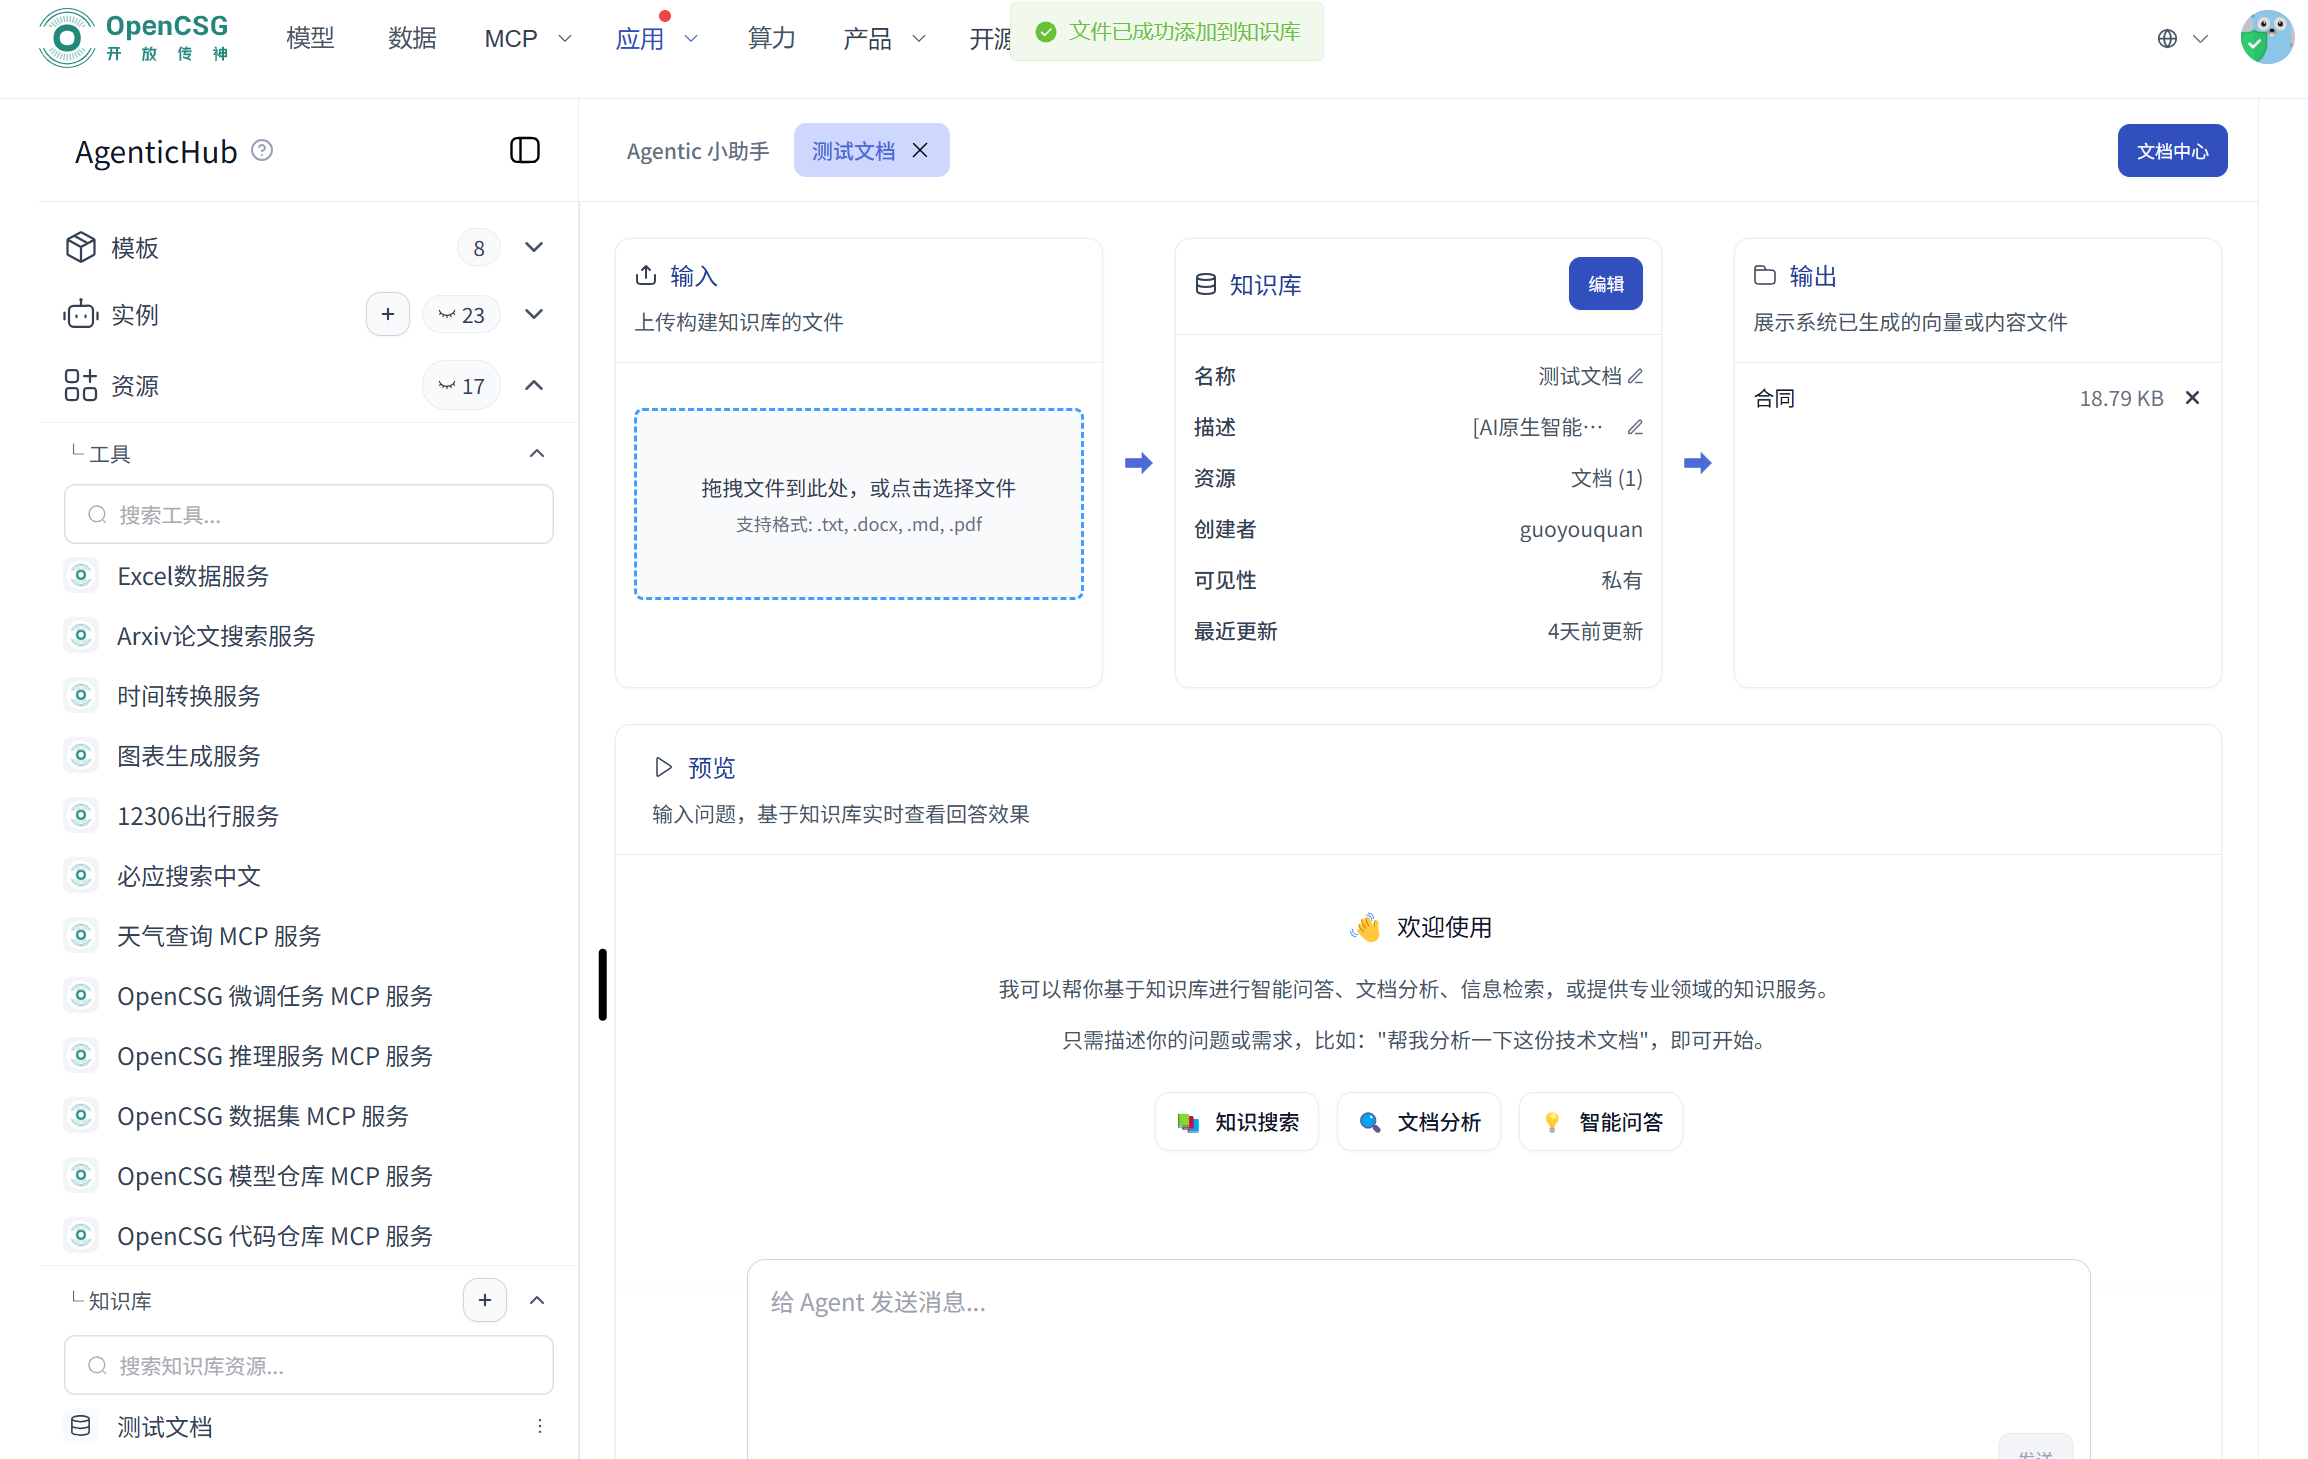
Task: Add a new 知识库 with plus icon
Action: click(485, 1300)
